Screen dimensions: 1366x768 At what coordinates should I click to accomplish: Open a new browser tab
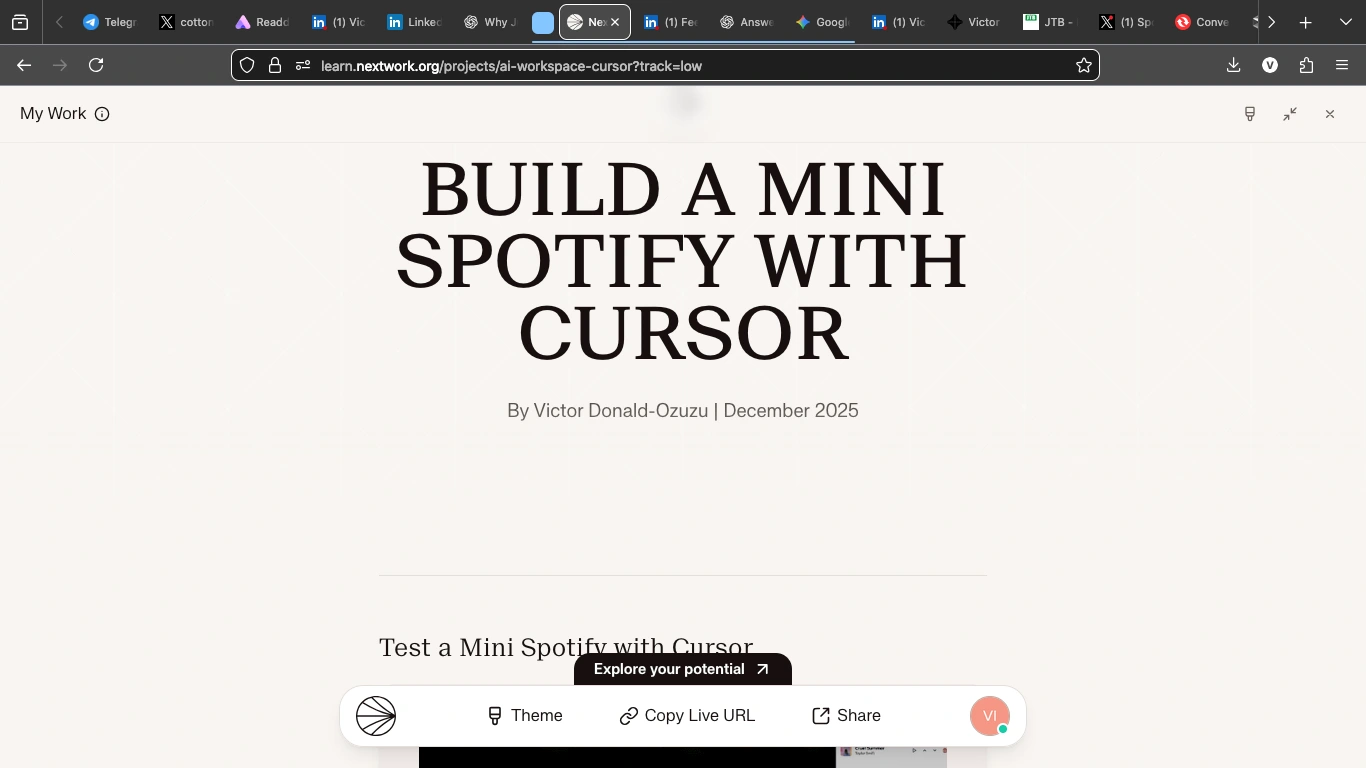[1306, 22]
